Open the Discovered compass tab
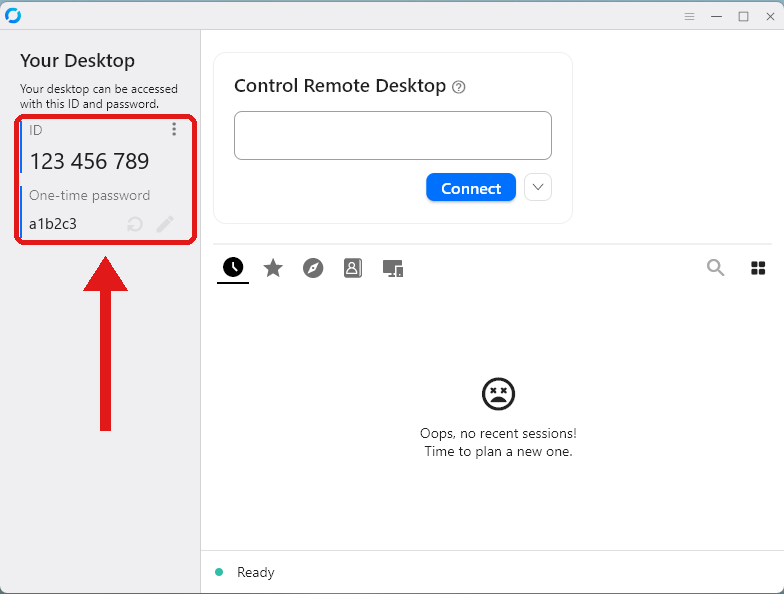 click(313, 268)
